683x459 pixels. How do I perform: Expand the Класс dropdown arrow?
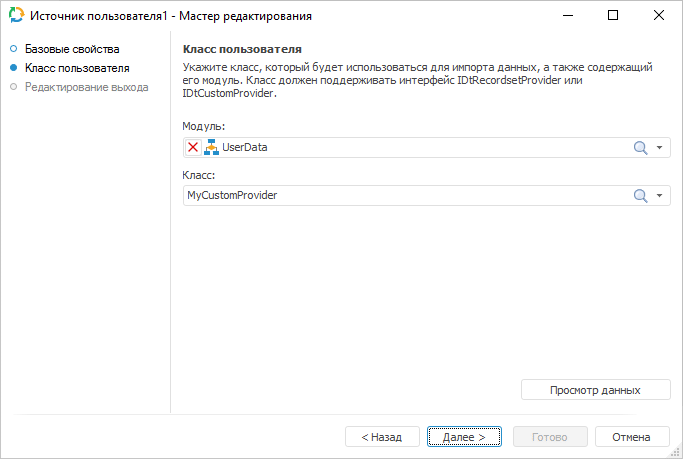click(660, 196)
